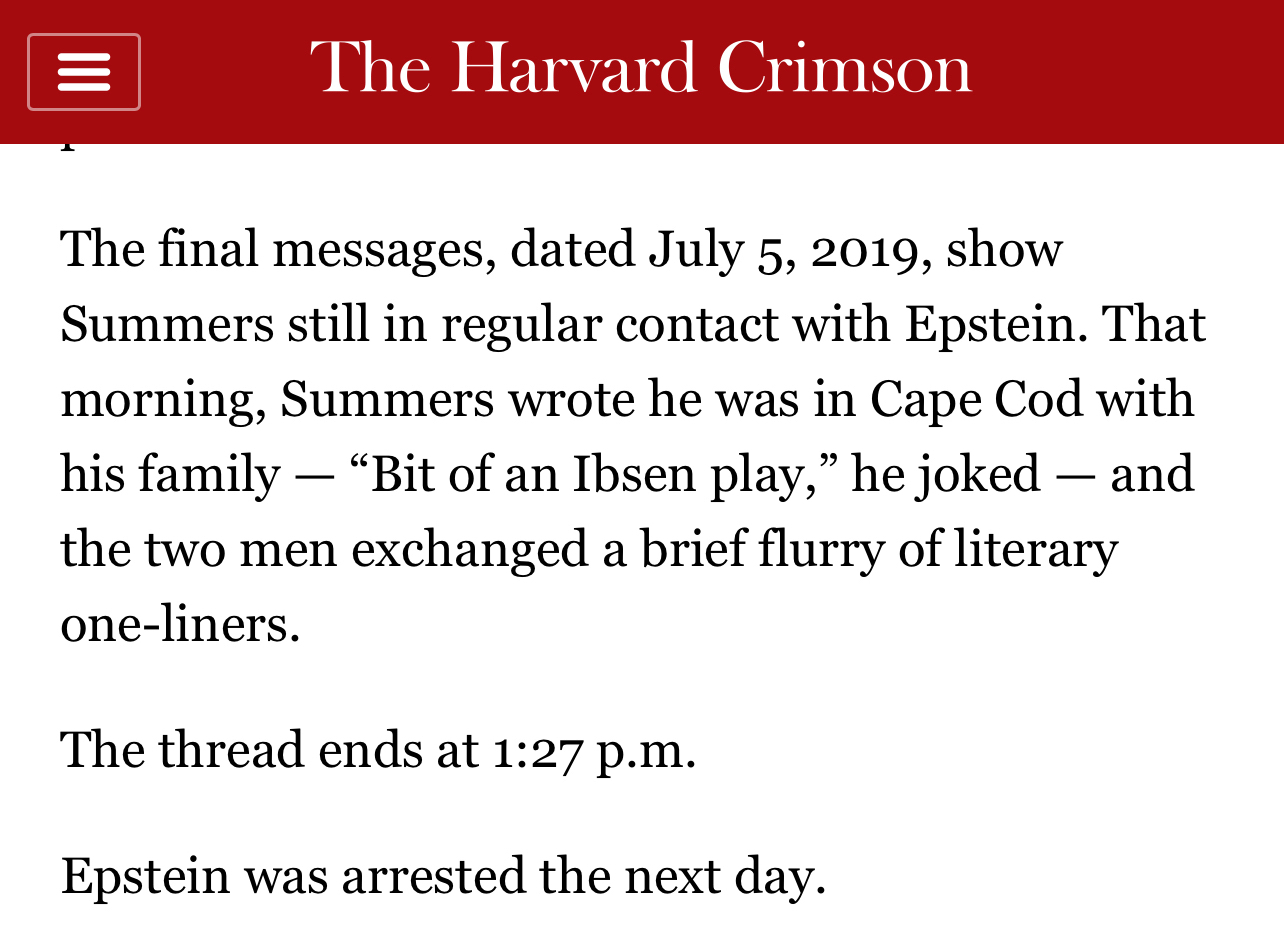
Task: Open the hamburger navigation menu
Action: point(84,72)
